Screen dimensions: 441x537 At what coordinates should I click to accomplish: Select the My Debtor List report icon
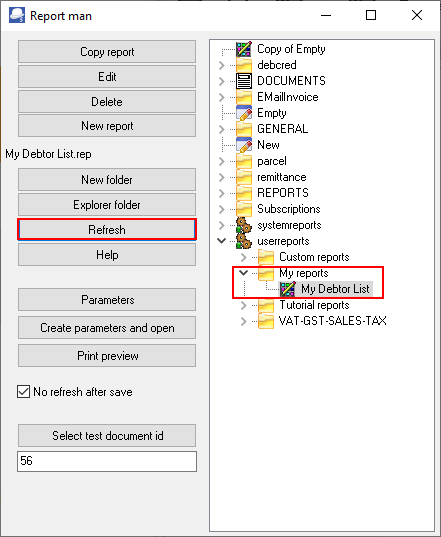click(288, 289)
